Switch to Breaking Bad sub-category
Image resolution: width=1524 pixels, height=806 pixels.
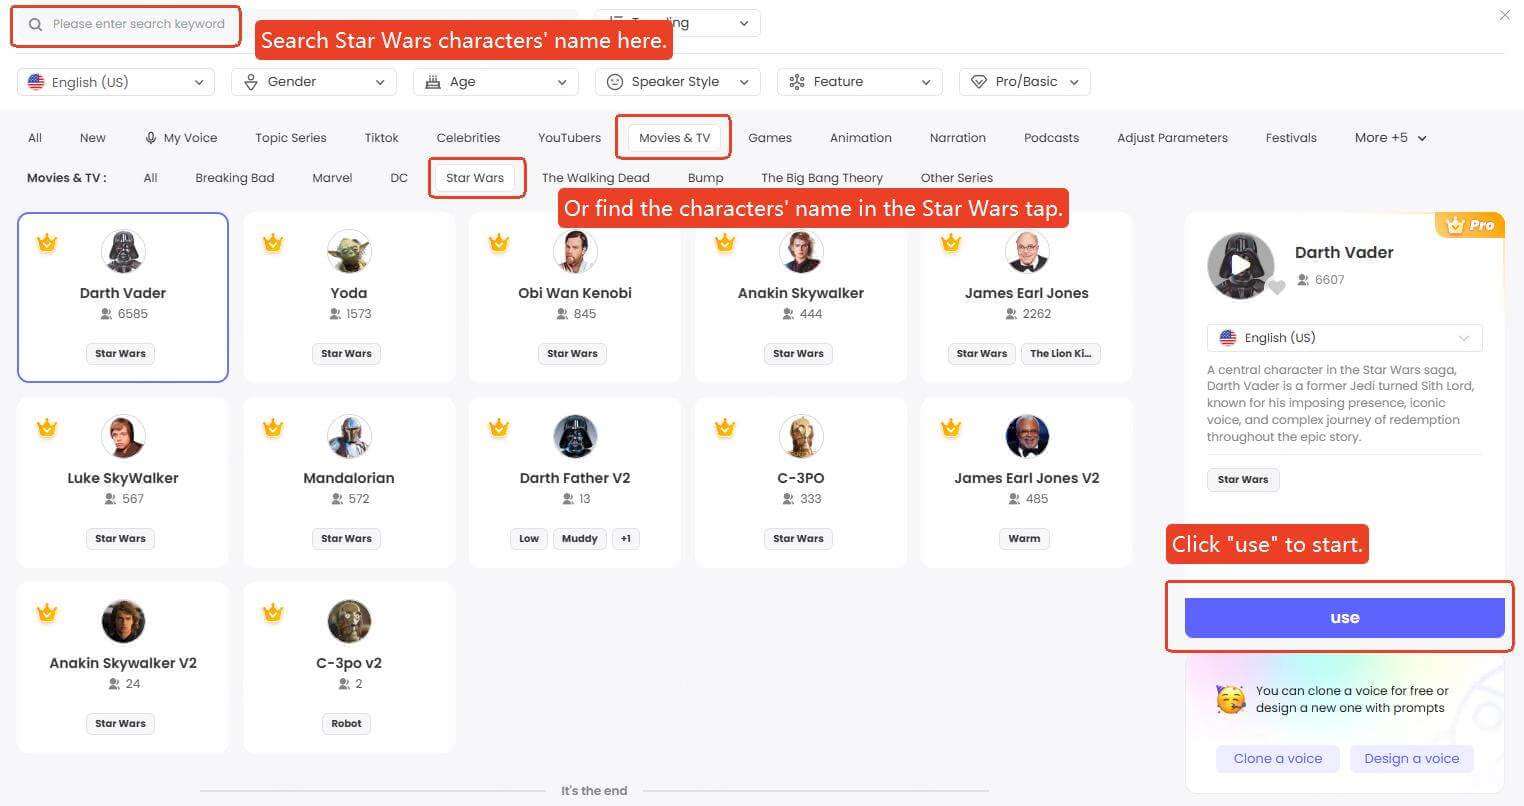(235, 178)
